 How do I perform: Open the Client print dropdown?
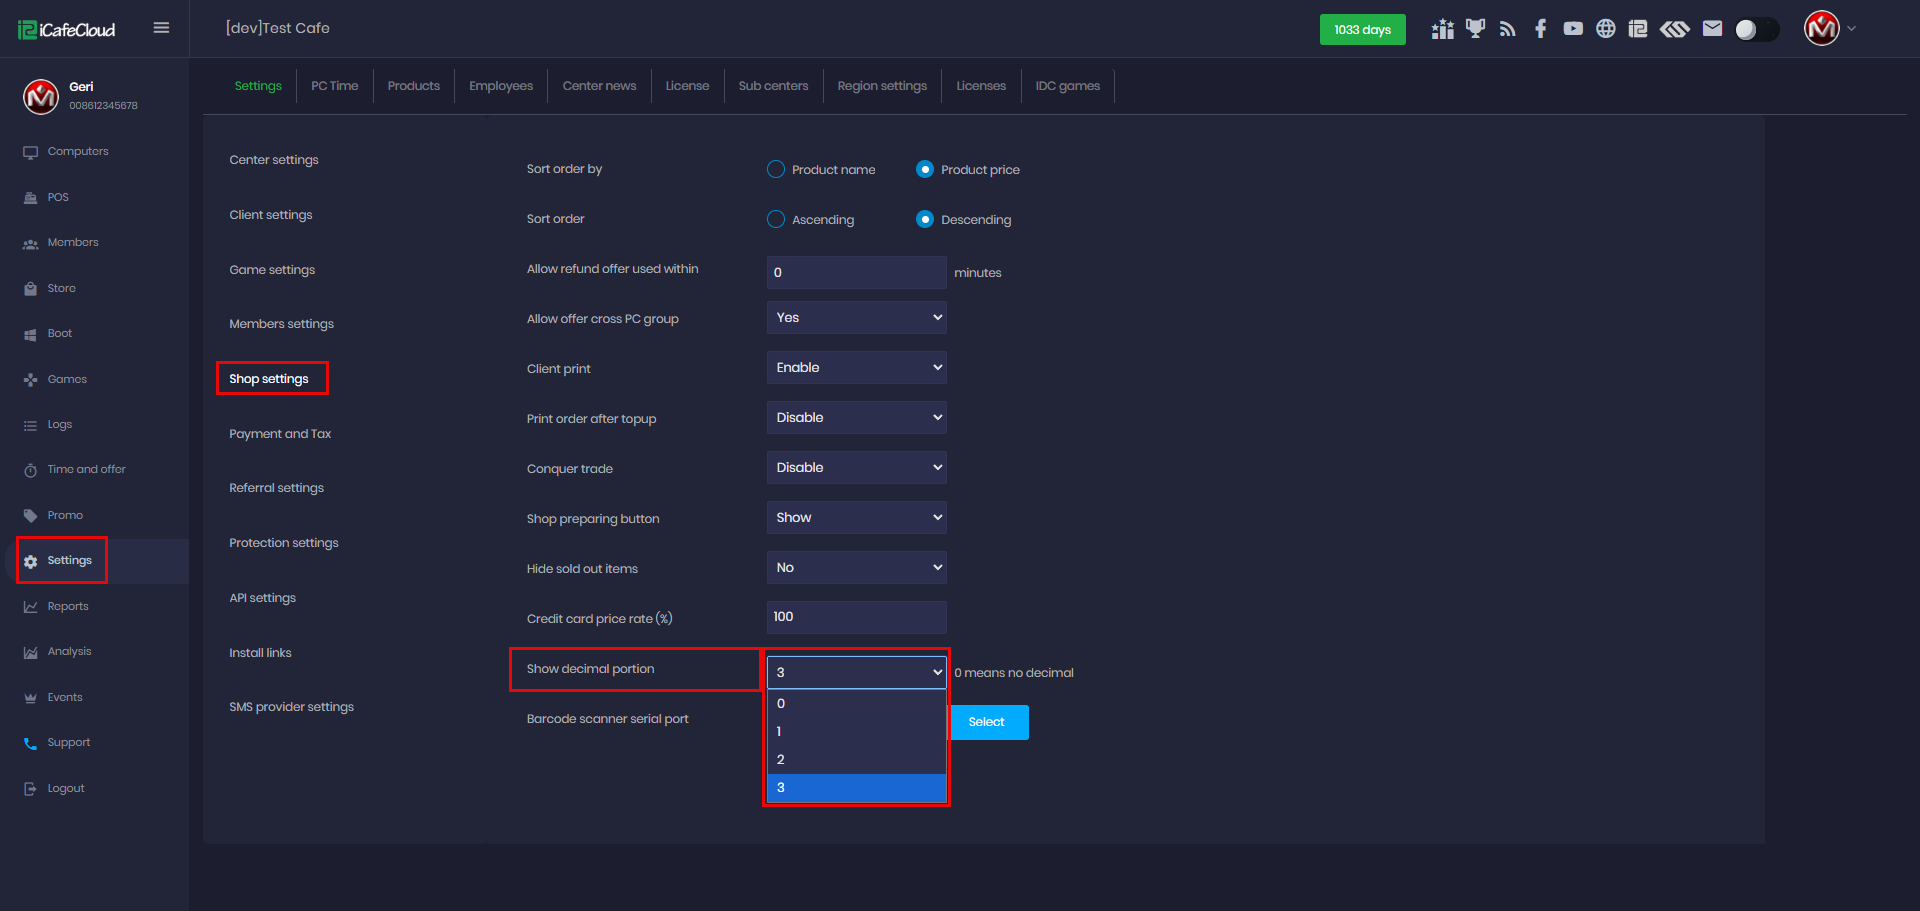[856, 368]
